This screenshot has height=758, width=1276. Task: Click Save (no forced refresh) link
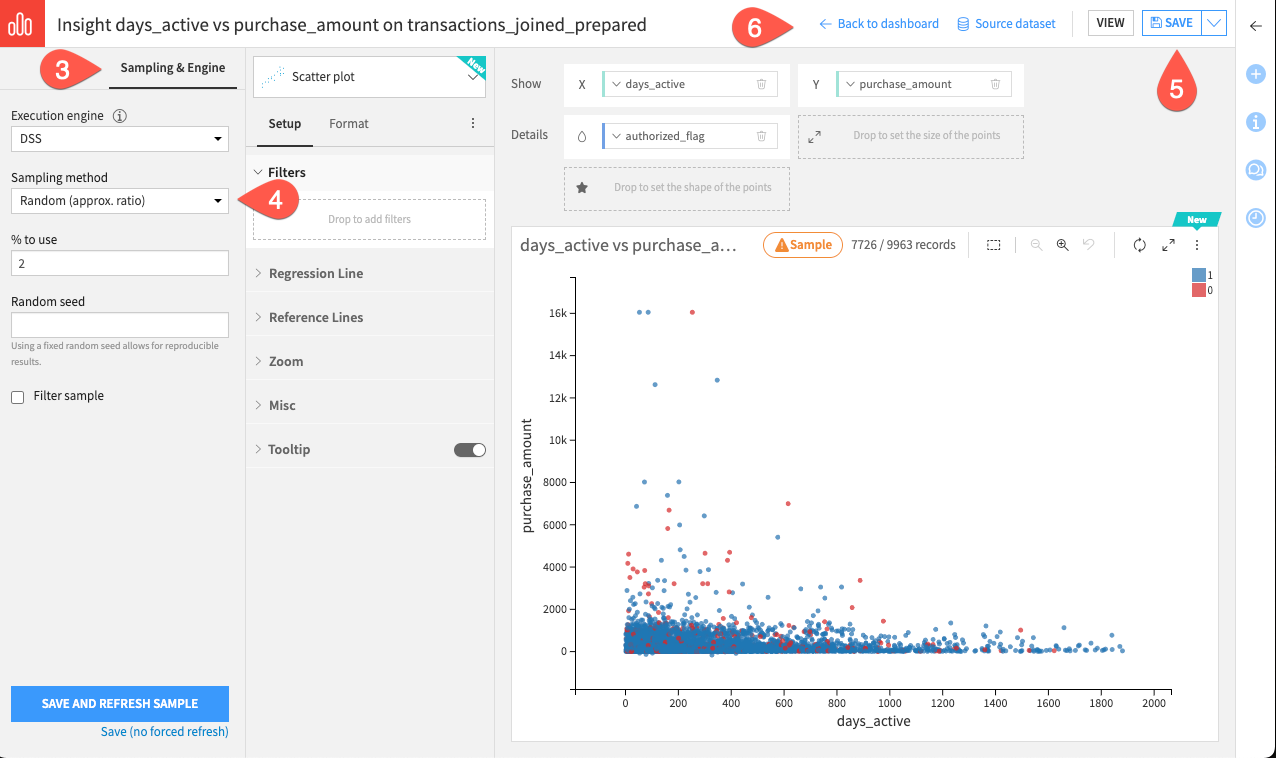165,732
